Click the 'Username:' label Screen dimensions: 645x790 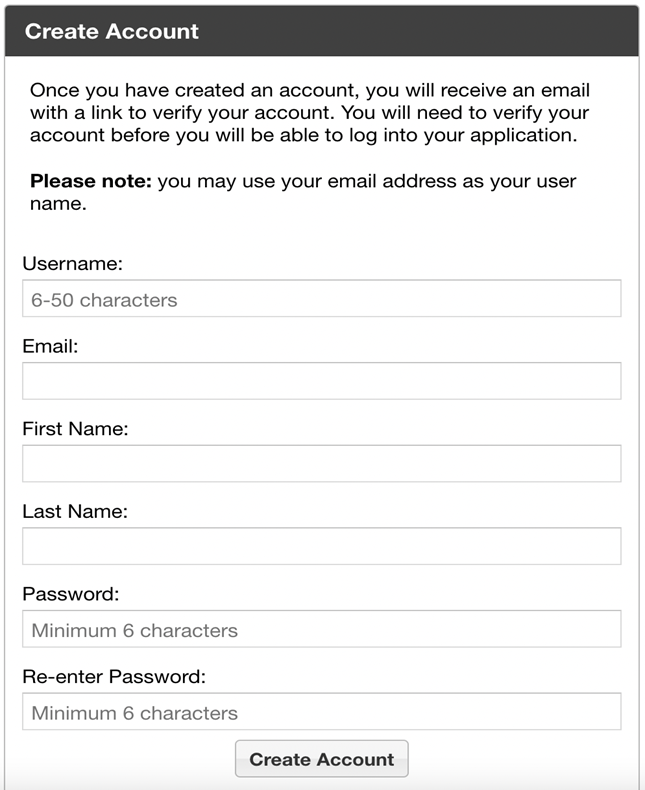click(72, 264)
